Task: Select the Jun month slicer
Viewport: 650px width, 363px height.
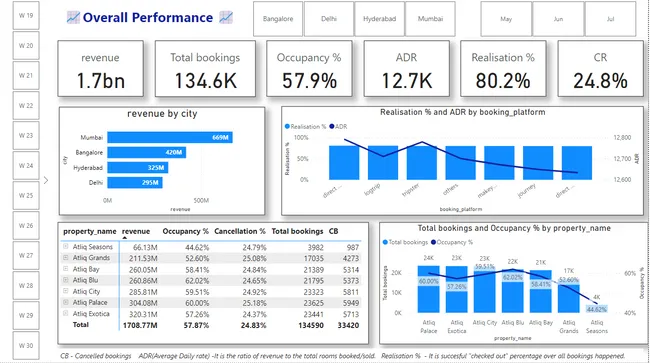Action: click(558, 19)
